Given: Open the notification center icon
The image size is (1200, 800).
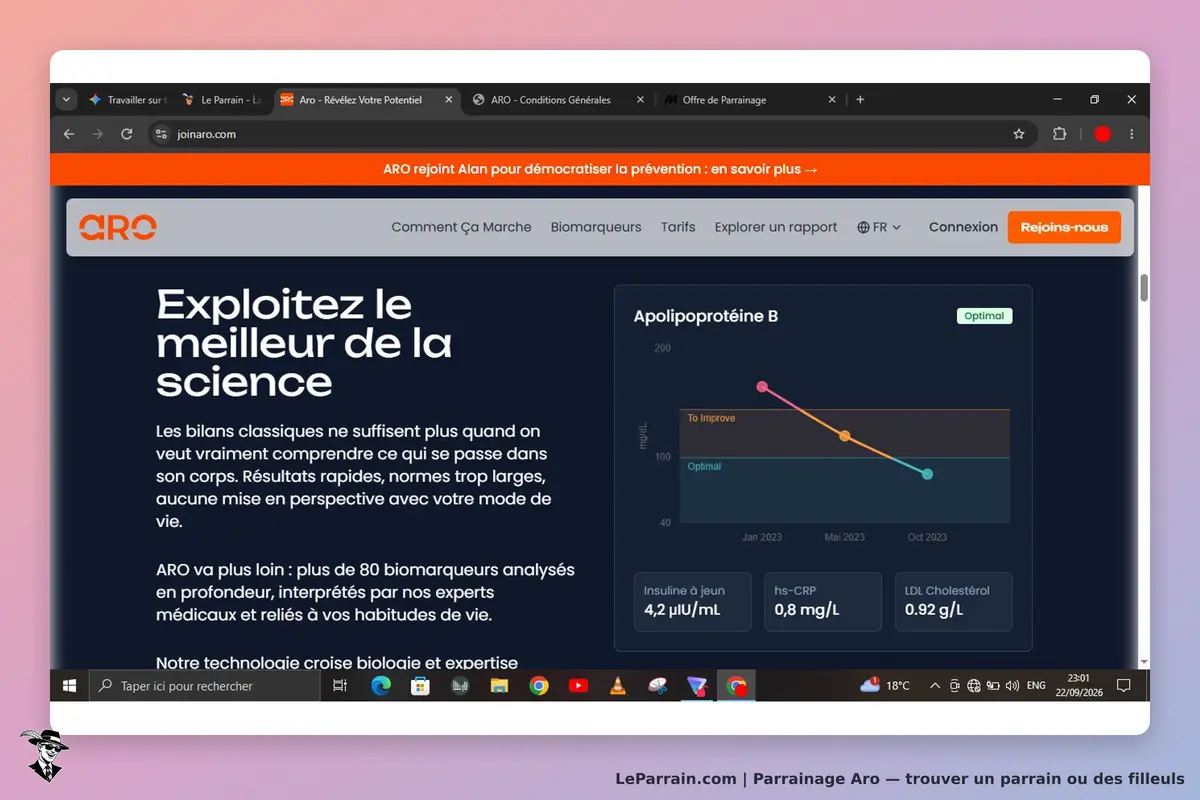Looking at the screenshot, I should [1123, 686].
